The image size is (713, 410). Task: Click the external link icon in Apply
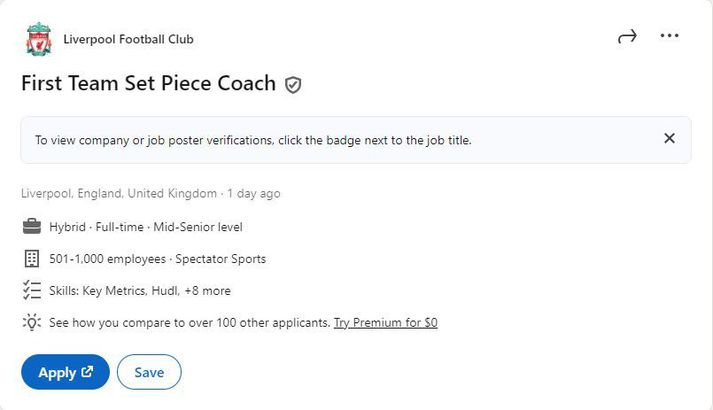pos(87,371)
